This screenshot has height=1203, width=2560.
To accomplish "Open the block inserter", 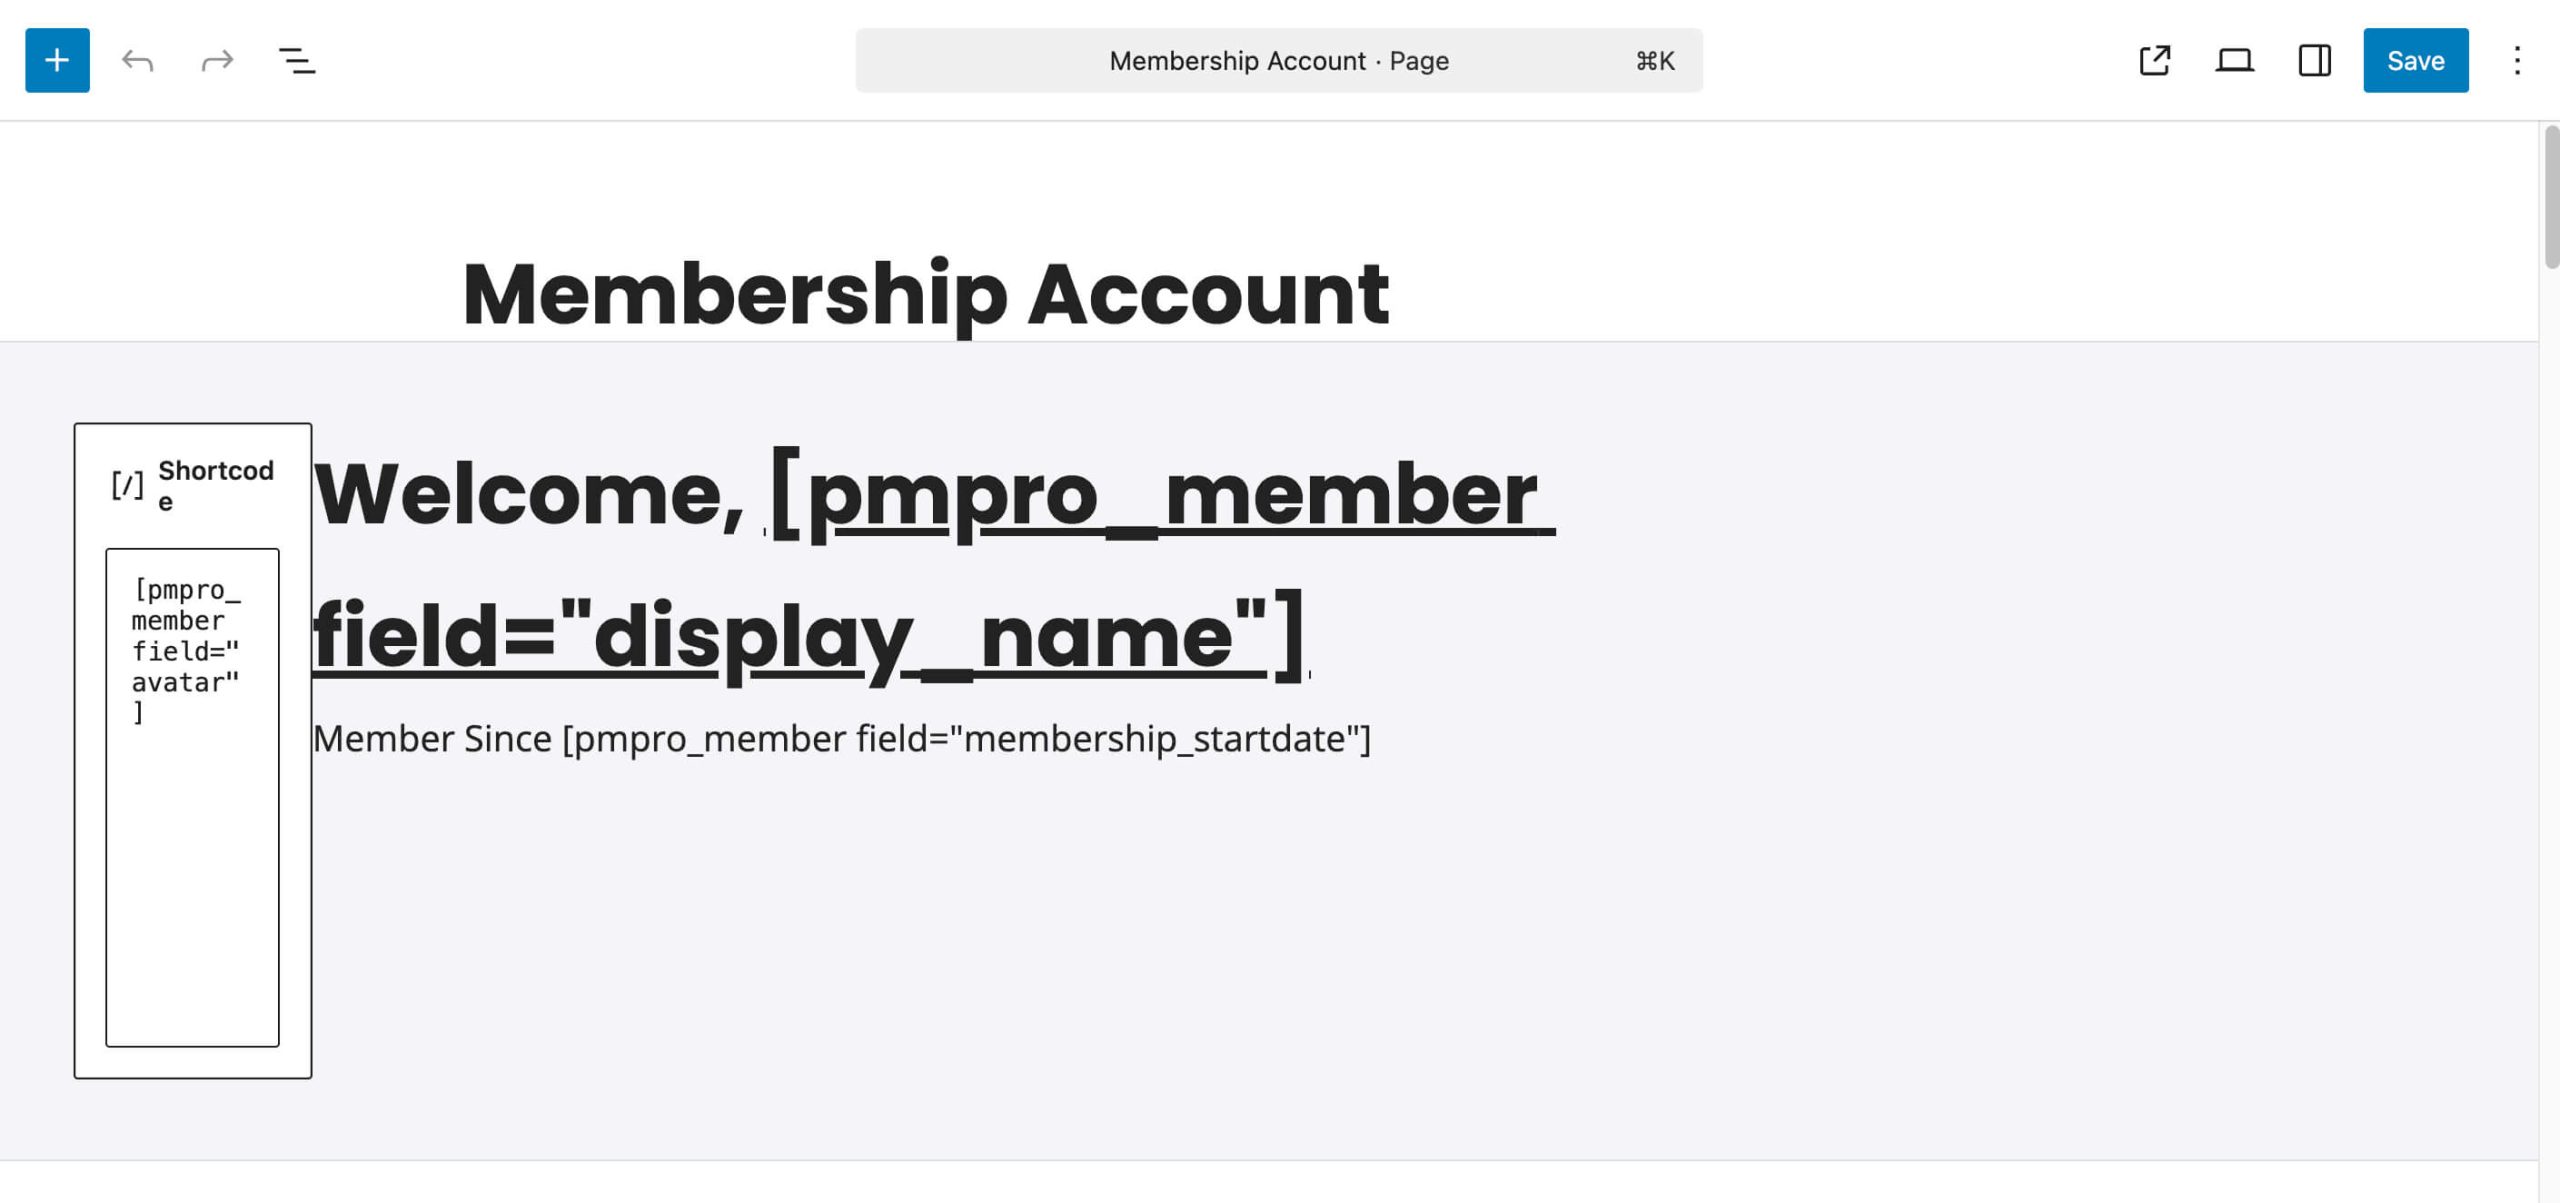I will pos(56,61).
